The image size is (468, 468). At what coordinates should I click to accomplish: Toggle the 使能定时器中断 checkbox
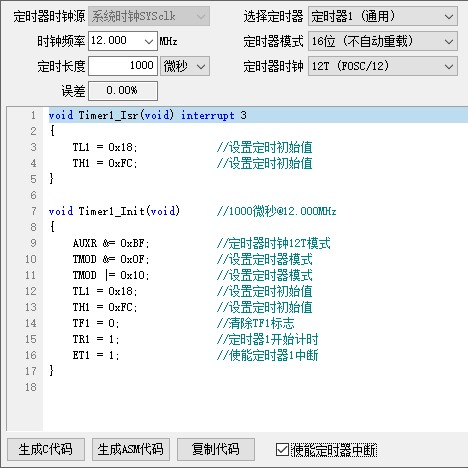coord(283,450)
